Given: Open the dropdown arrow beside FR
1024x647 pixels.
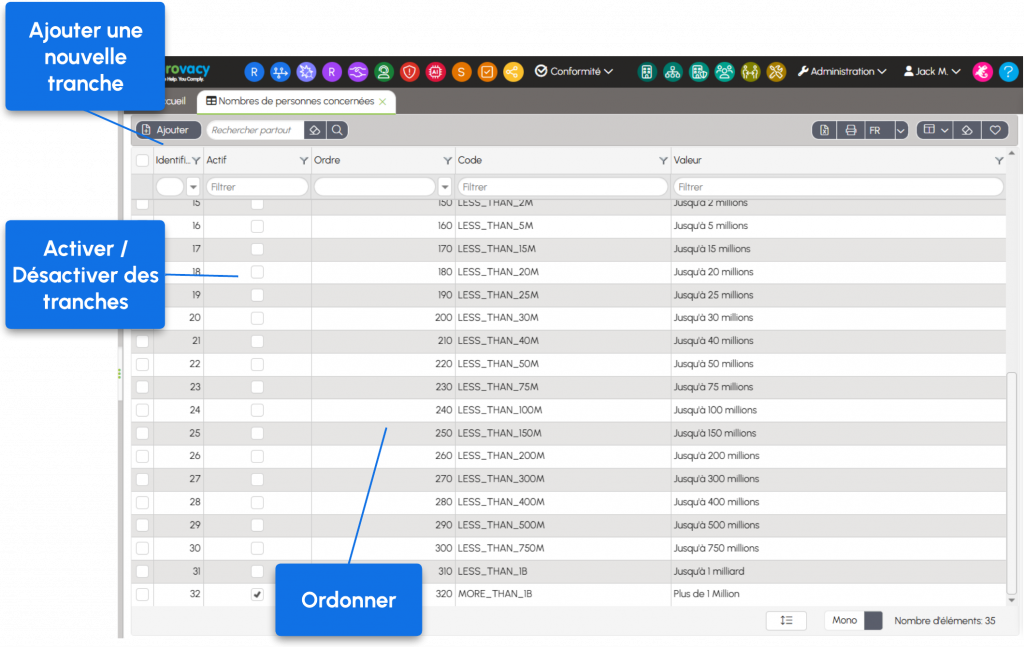Looking at the screenshot, I should pos(901,131).
